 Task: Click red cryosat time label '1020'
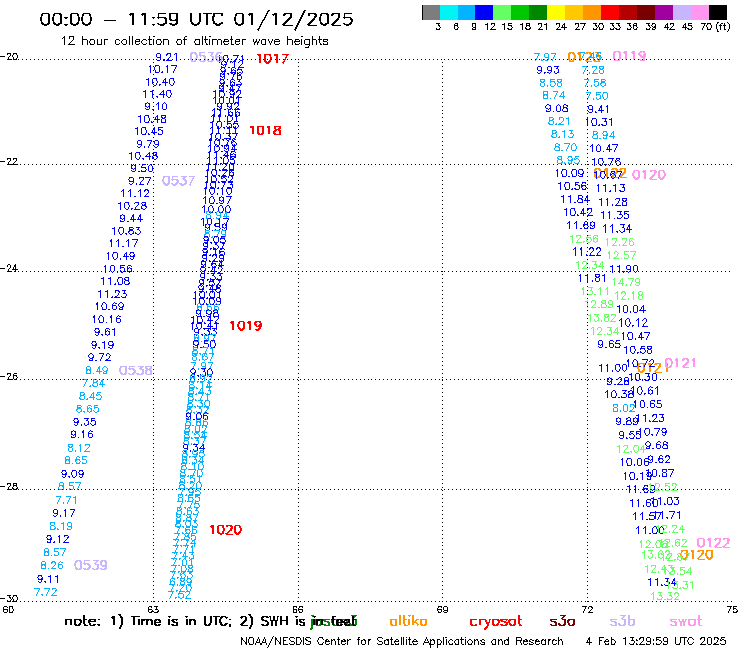click(226, 530)
